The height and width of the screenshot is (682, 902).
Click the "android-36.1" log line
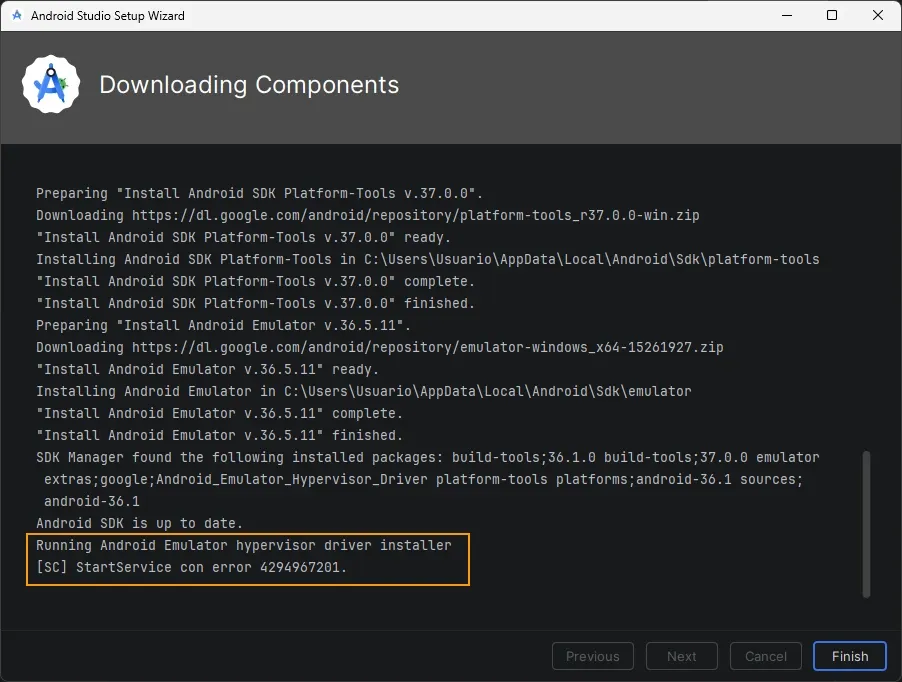pos(91,501)
